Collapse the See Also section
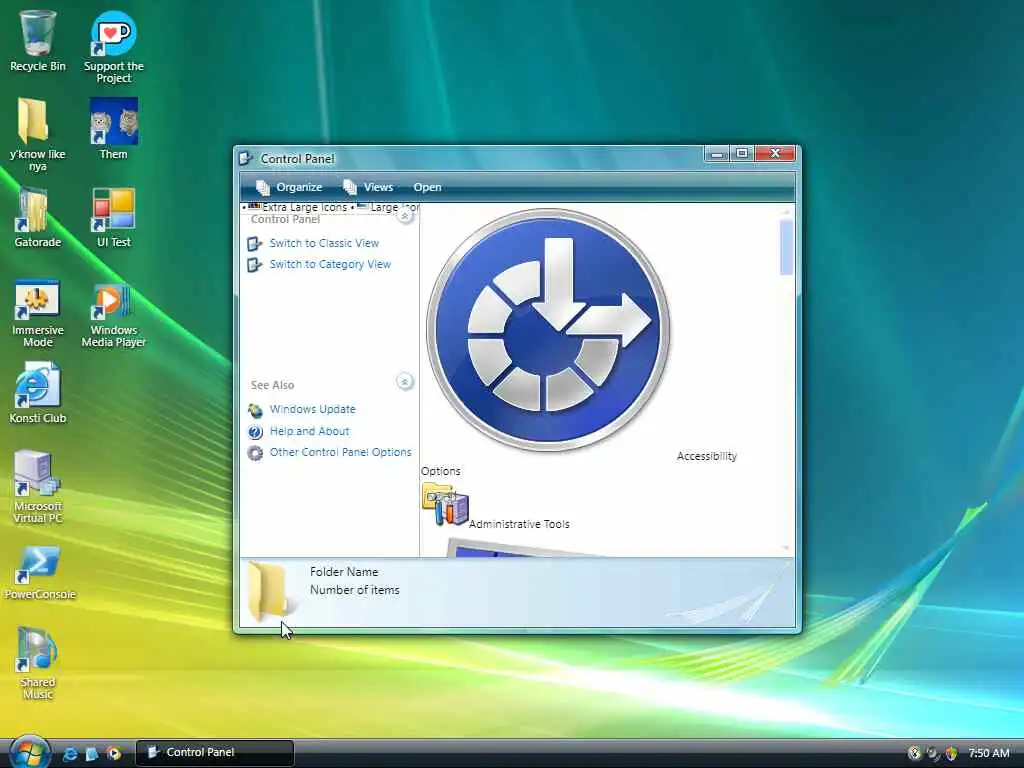The height and width of the screenshot is (768, 1024). (x=405, y=381)
